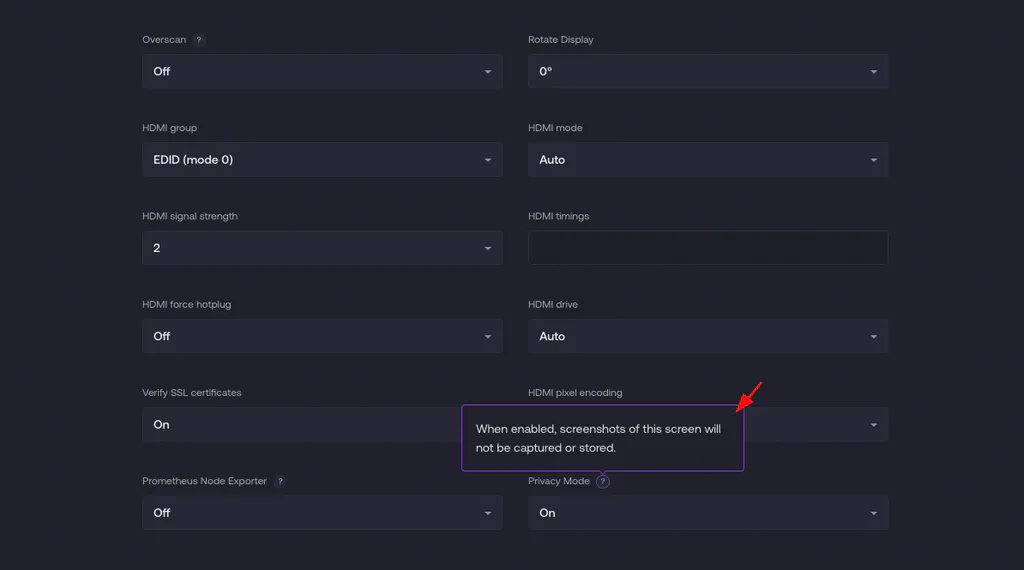Open the HDMI mode dropdown
Image resolution: width=1024 pixels, height=570 pixels.
click(708, 159)
